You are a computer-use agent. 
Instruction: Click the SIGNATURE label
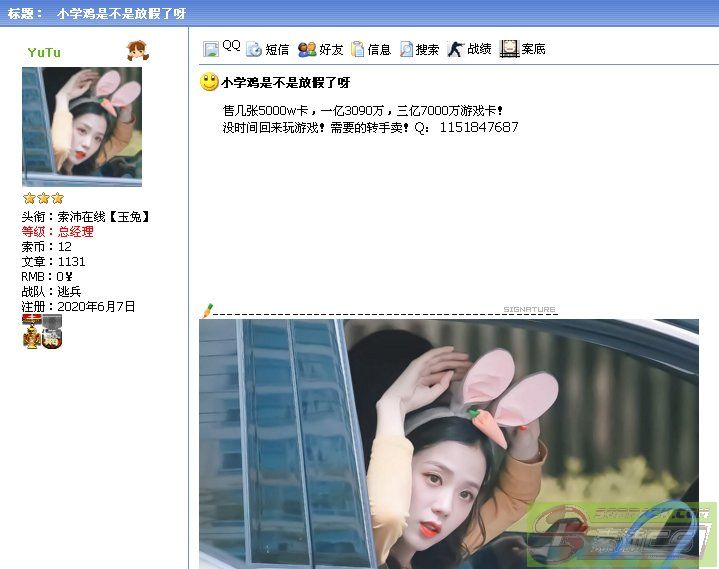[x=529, y=309]
